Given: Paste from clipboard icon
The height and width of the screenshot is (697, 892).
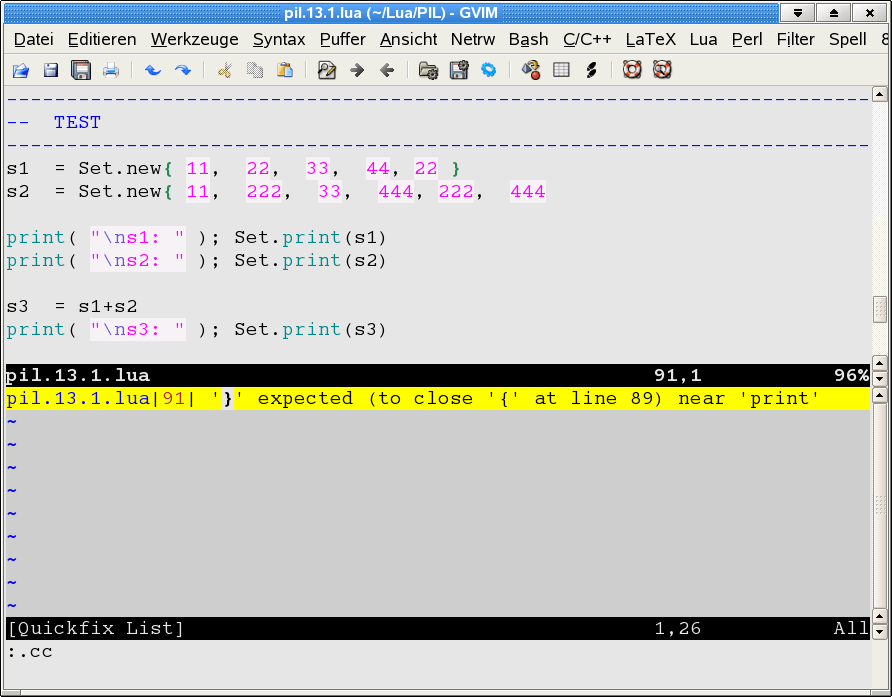Looking at the screenshot, I should click(285, 71).
